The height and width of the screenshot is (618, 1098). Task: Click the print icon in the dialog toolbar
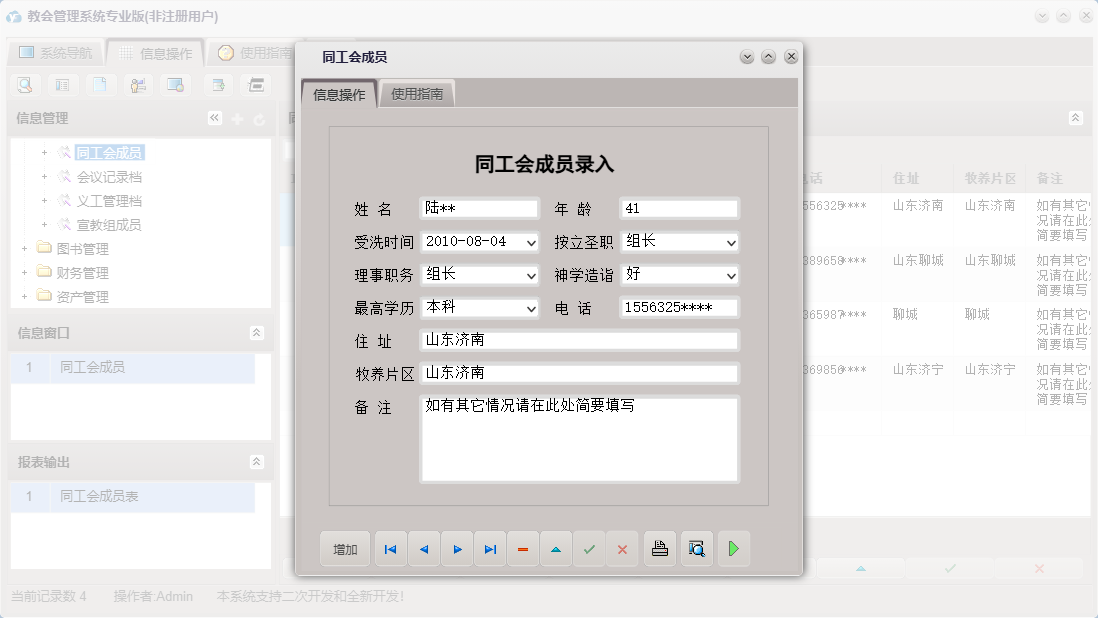coord(659,548)
